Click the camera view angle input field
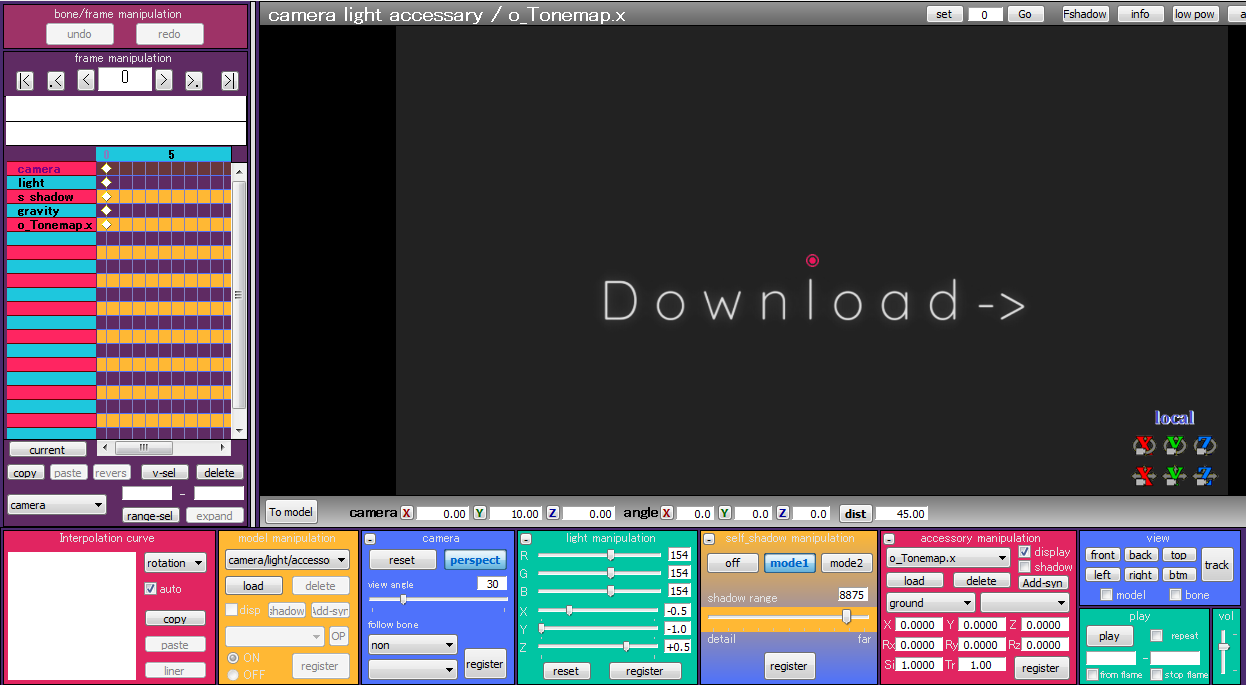The height and width of the screenshot is (685, 1246). [491, 584]
